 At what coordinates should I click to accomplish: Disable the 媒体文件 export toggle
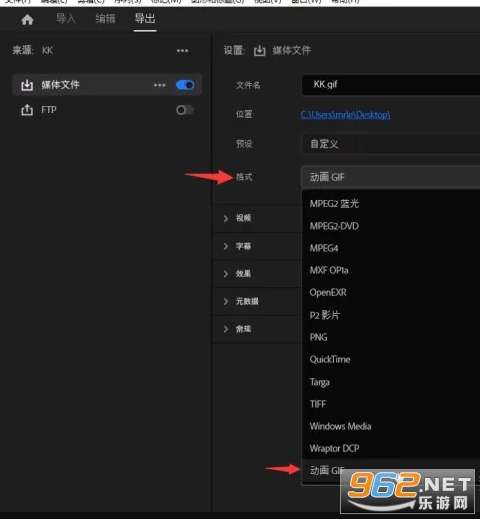pyautogui.click(x=185, y=85)
